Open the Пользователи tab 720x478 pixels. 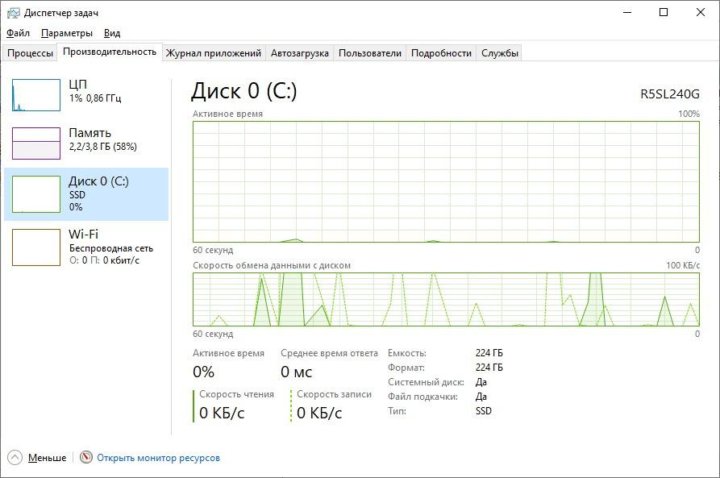point(370,53)
